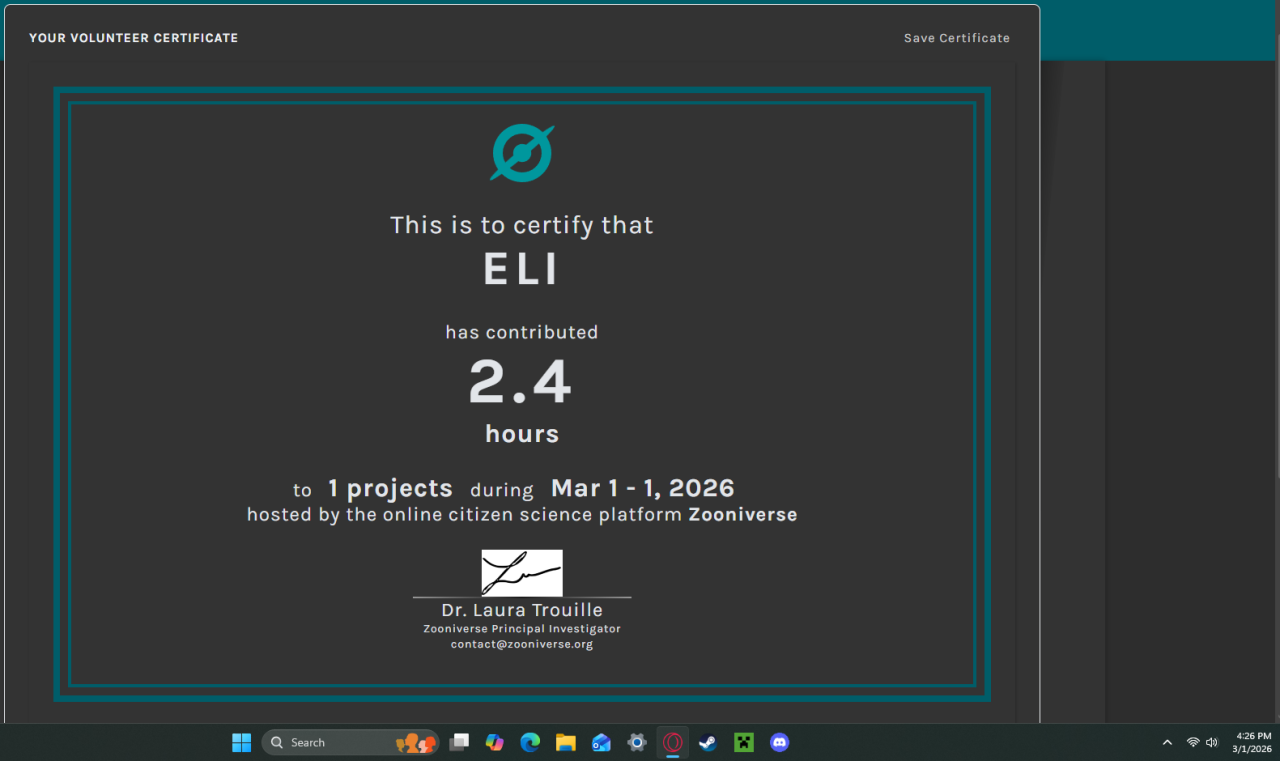Click the Zooniverse logo on the certificate
The width and height of the screenshot is (1280, 761).
click(x=522, y=153)
